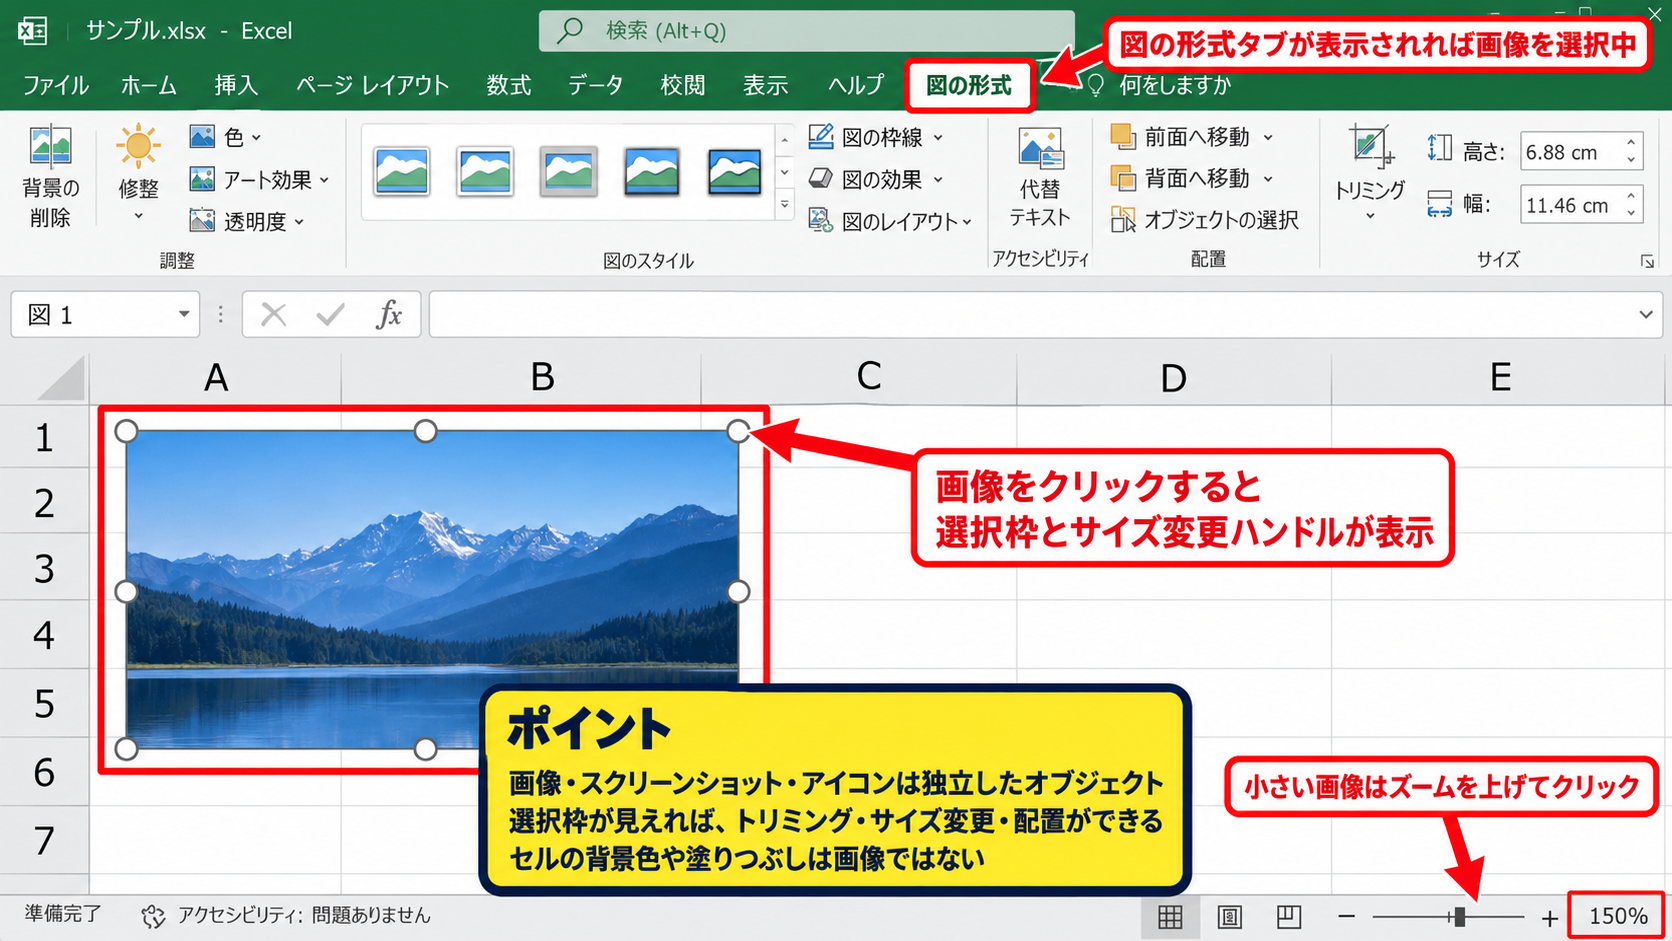The height and width of the screenshot is (941, 1672).
Task: Select row 7 header
Action: click(x=44, y=841)
